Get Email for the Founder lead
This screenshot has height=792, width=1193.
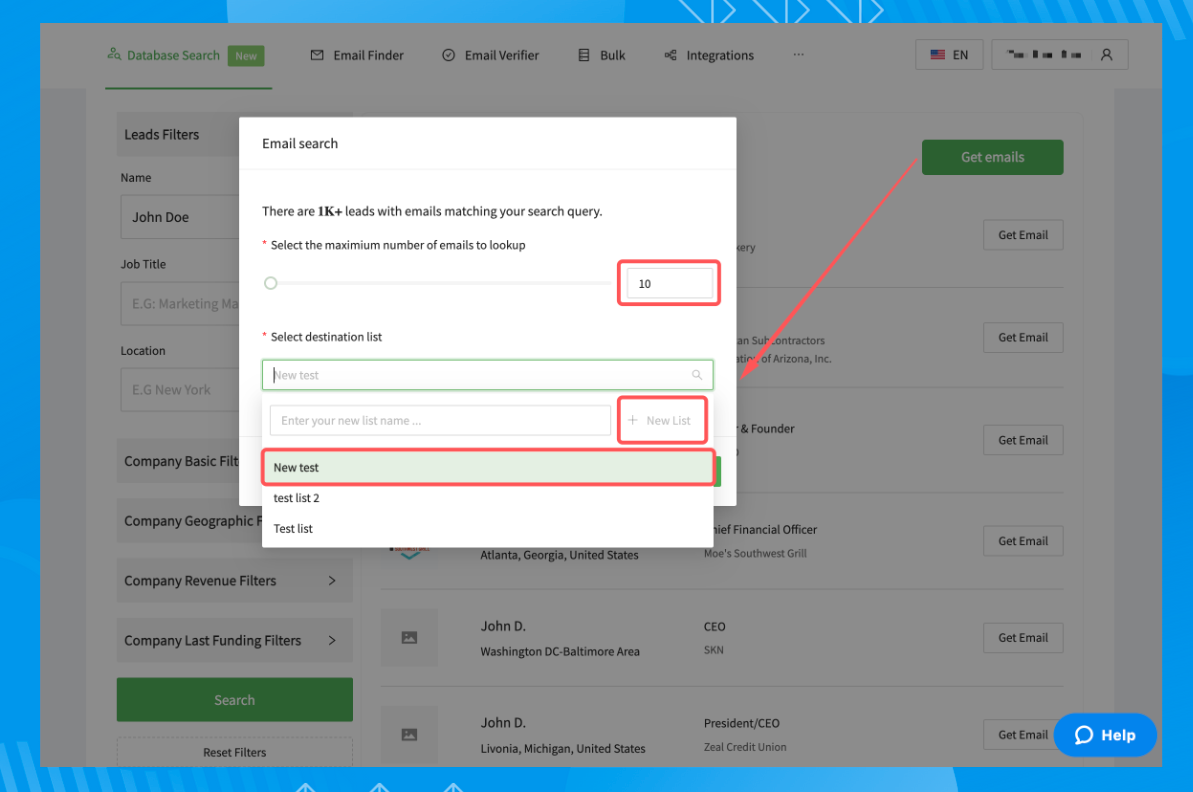point(1023,441)
